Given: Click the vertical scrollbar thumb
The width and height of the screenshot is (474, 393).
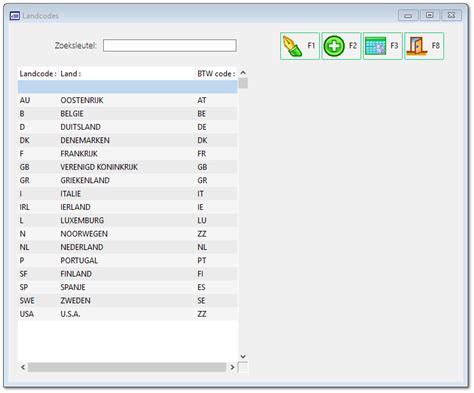Looking at the screenshot, I should pos(243,83).
